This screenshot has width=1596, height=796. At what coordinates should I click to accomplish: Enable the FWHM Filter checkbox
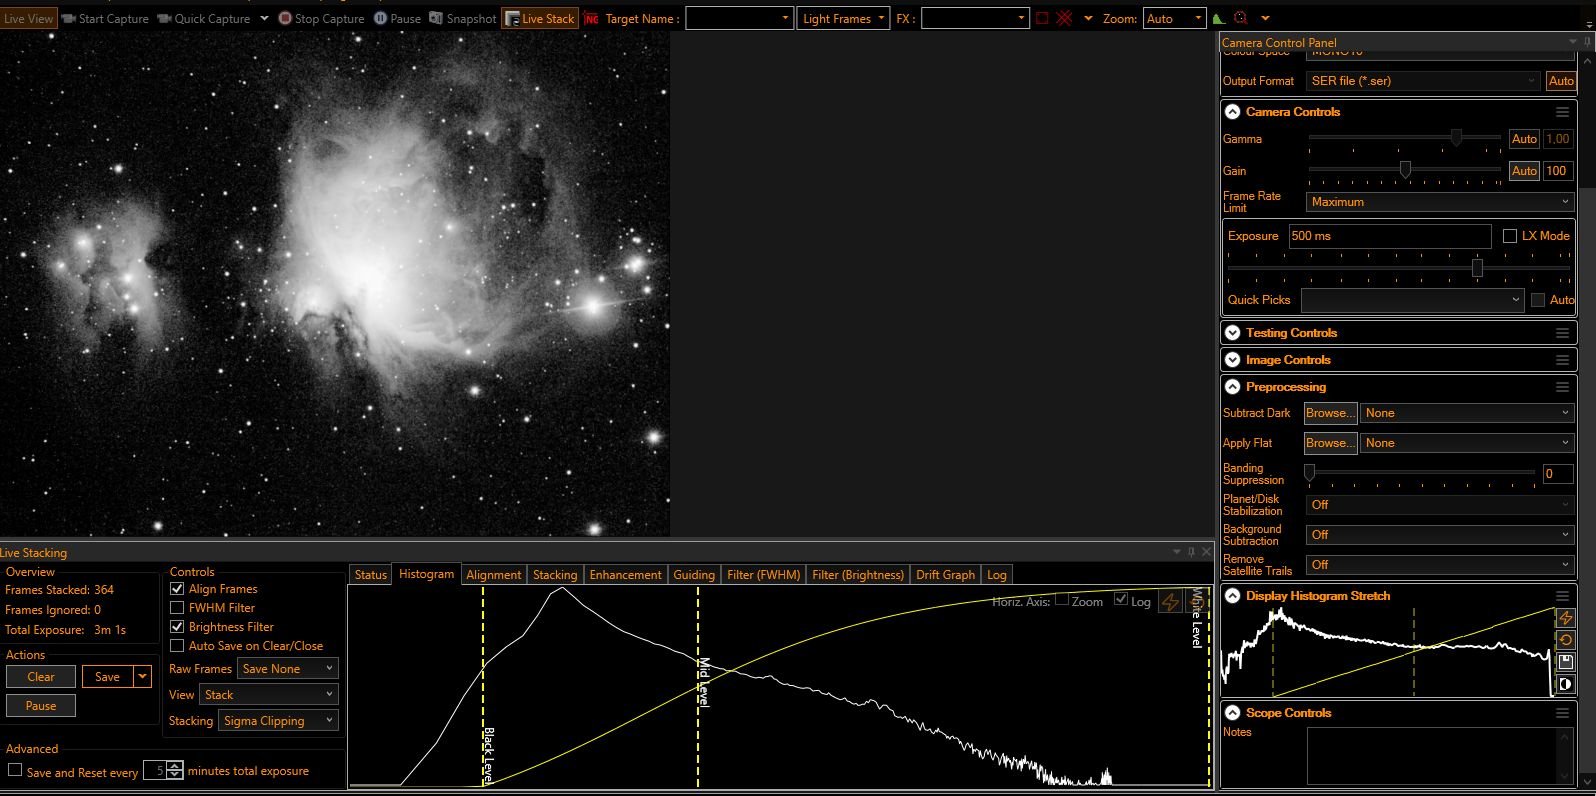coord(177,608)
